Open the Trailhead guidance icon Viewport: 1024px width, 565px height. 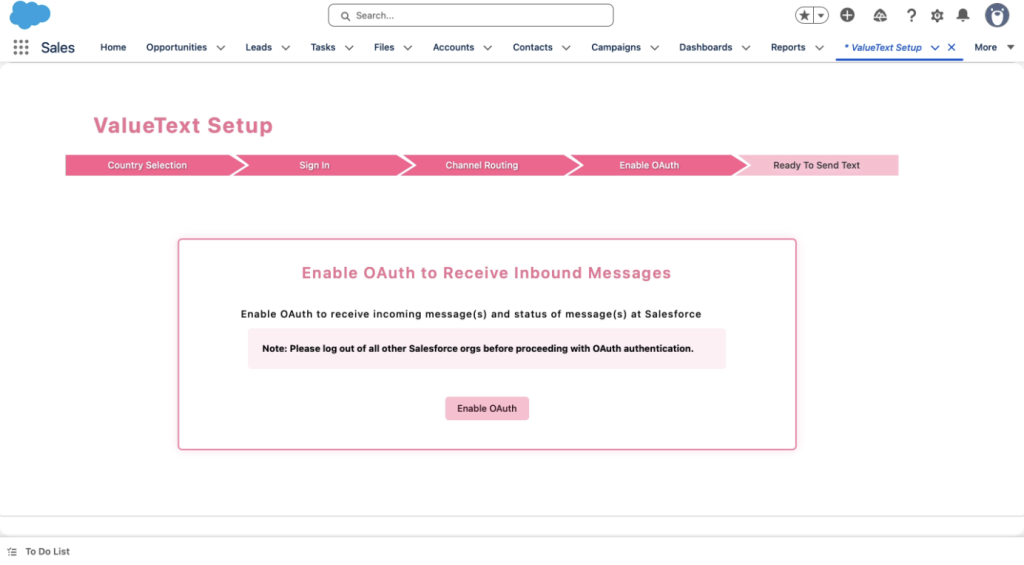pos(880,15)
